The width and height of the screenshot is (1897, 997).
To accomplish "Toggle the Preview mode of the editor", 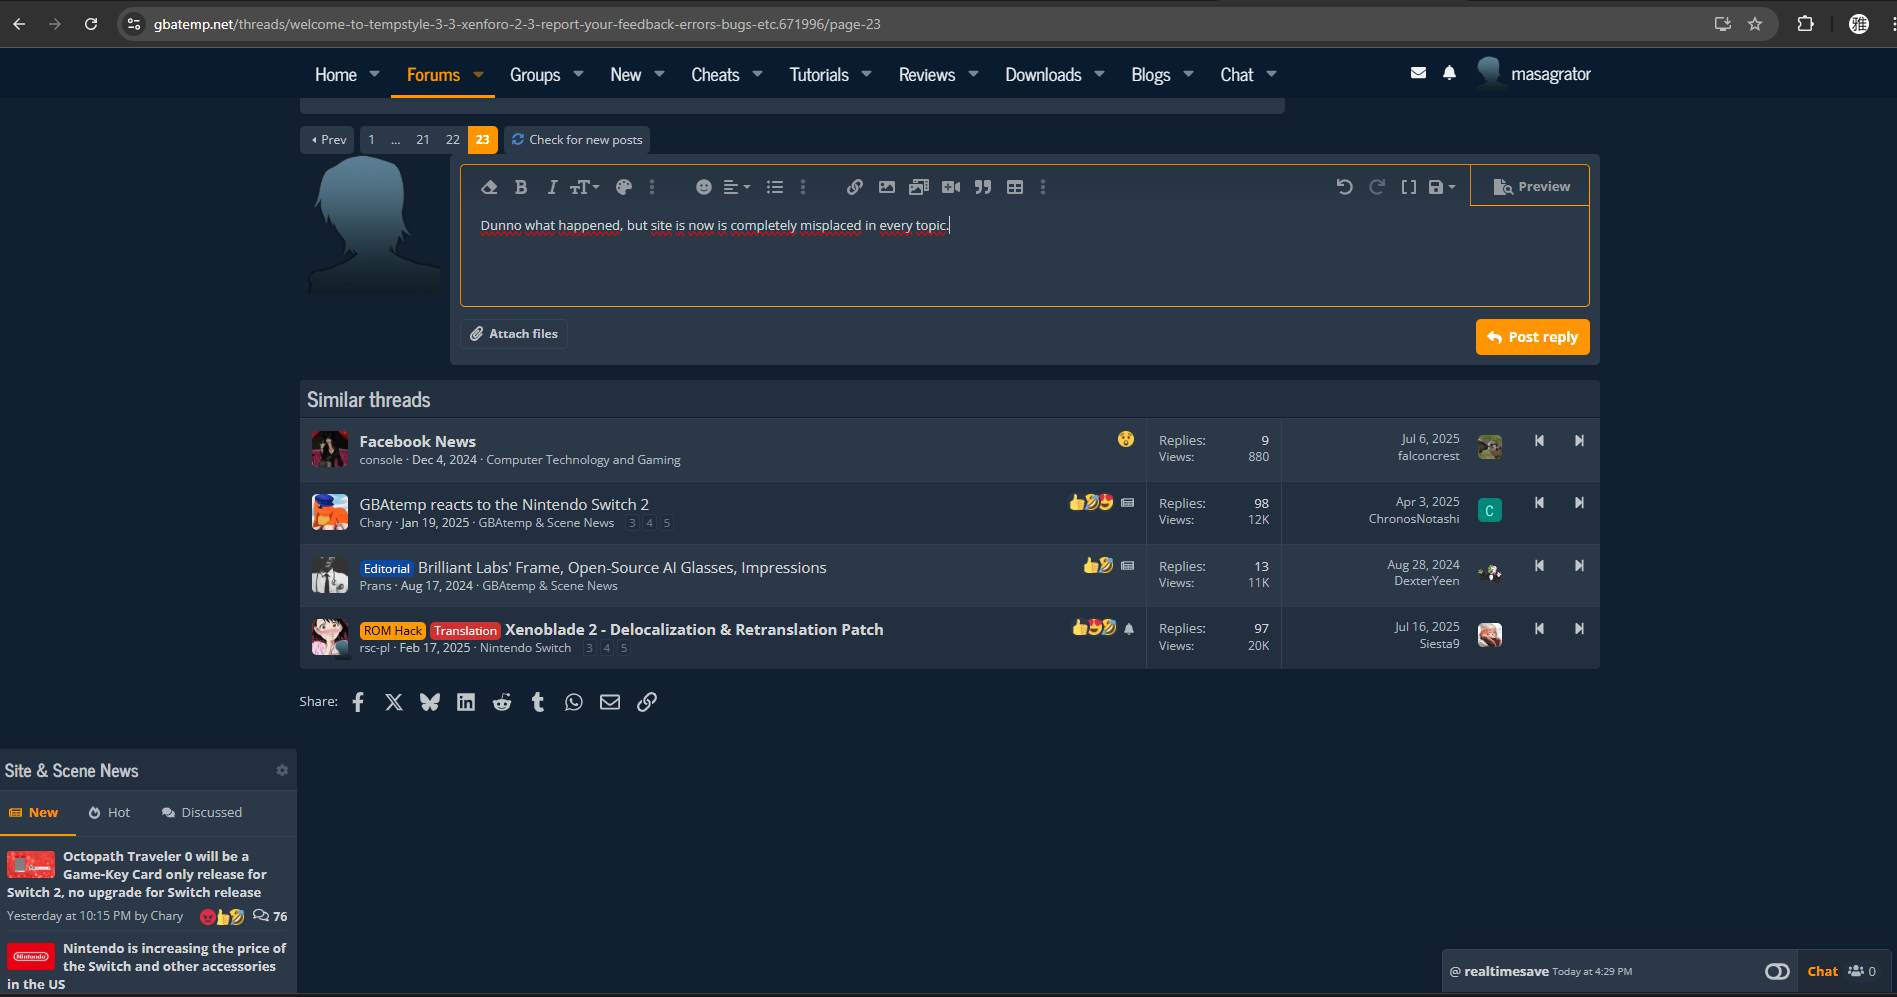I will (1531, 187).
